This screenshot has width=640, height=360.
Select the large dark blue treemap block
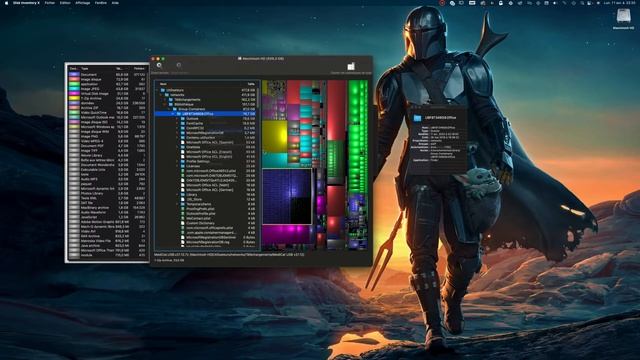click(287, 197)
